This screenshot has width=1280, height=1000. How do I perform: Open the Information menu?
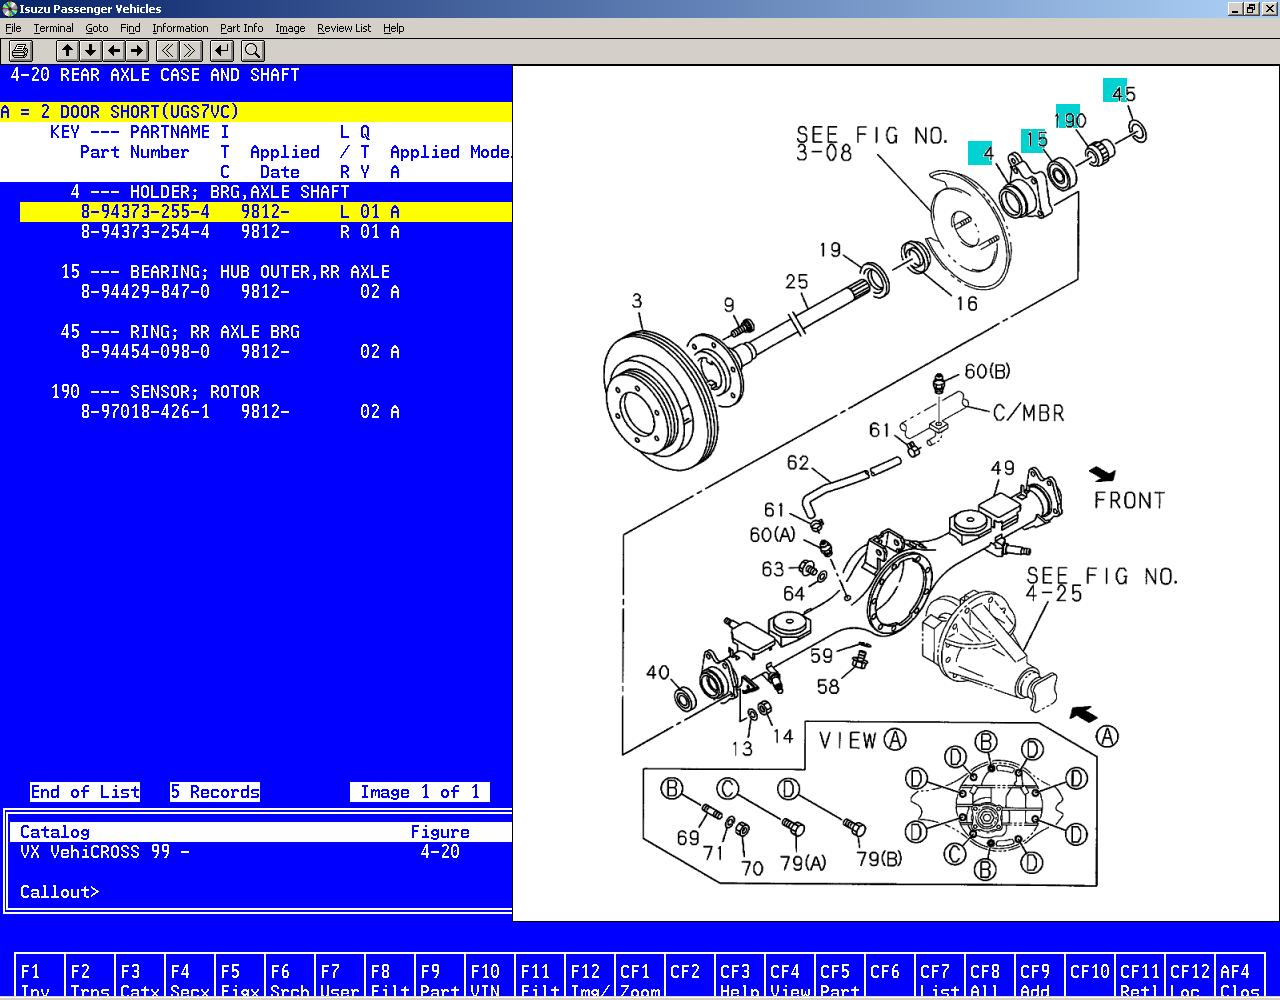[180, 28]
